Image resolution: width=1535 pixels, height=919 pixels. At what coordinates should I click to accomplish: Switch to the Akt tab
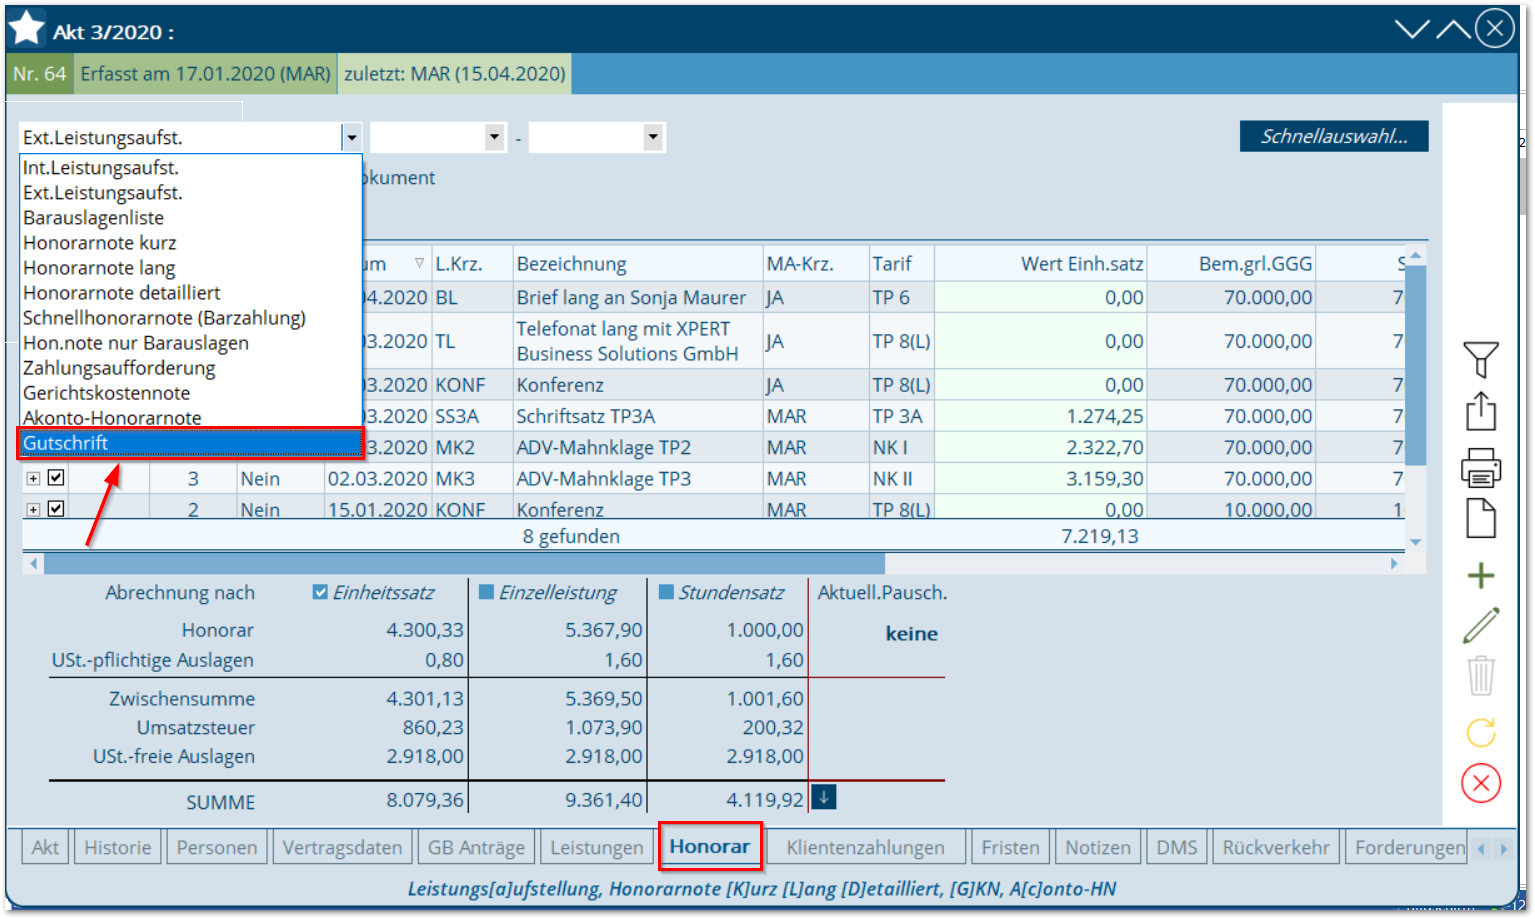pyautogui.click(x=45, y=847)
